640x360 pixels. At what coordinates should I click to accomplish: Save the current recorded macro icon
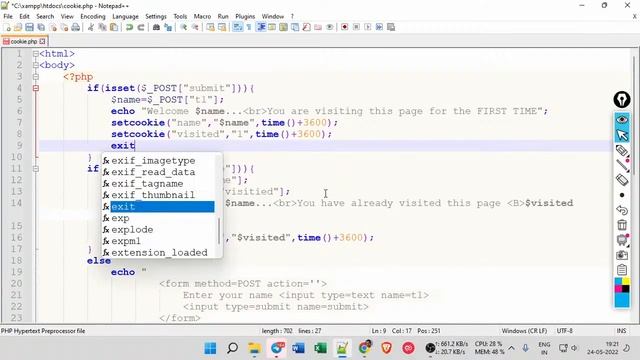pos(391,27)
